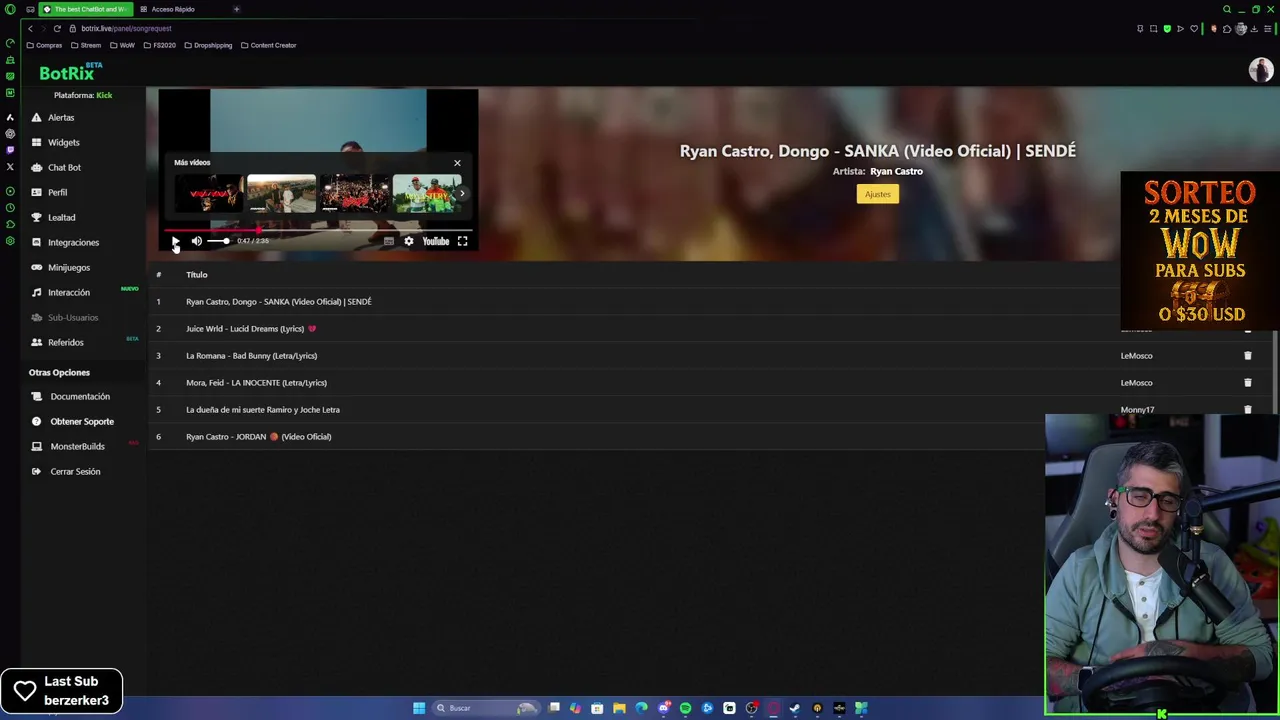Mute the YouTube player volume icon
This screenshot has height=720, width=1280.
point(197,241)
